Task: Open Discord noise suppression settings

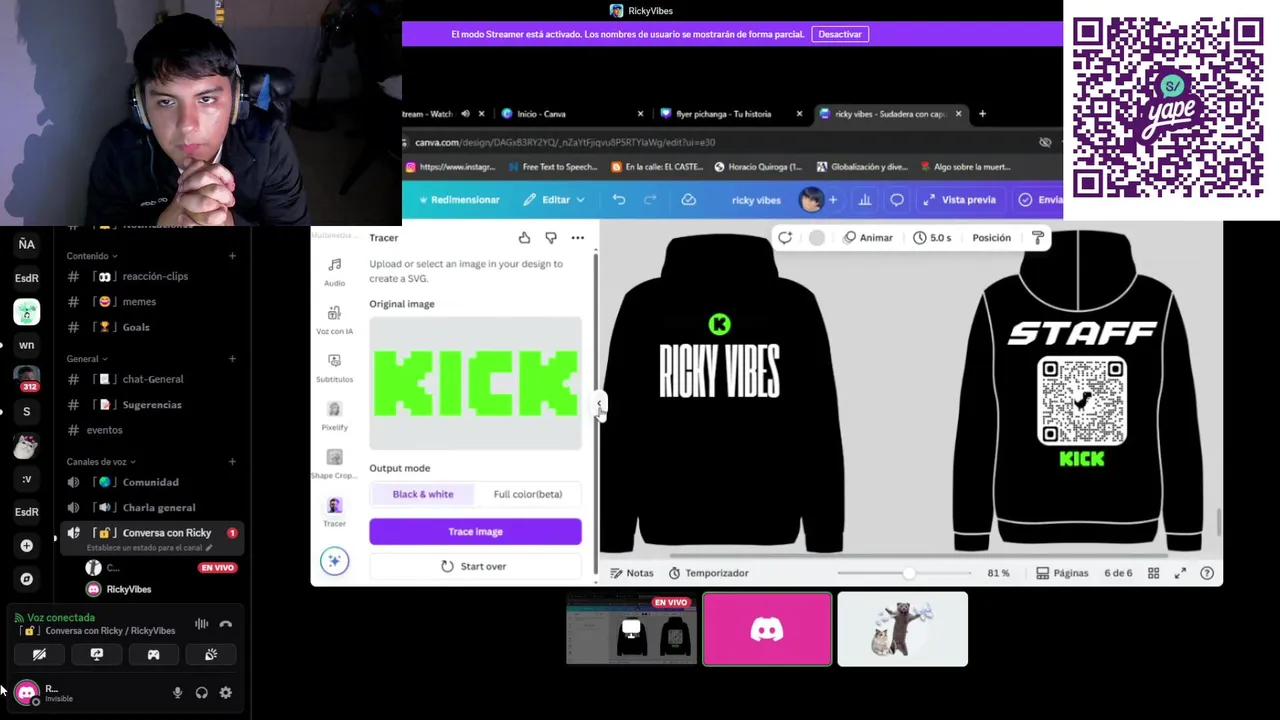Action: pos(202,624)
